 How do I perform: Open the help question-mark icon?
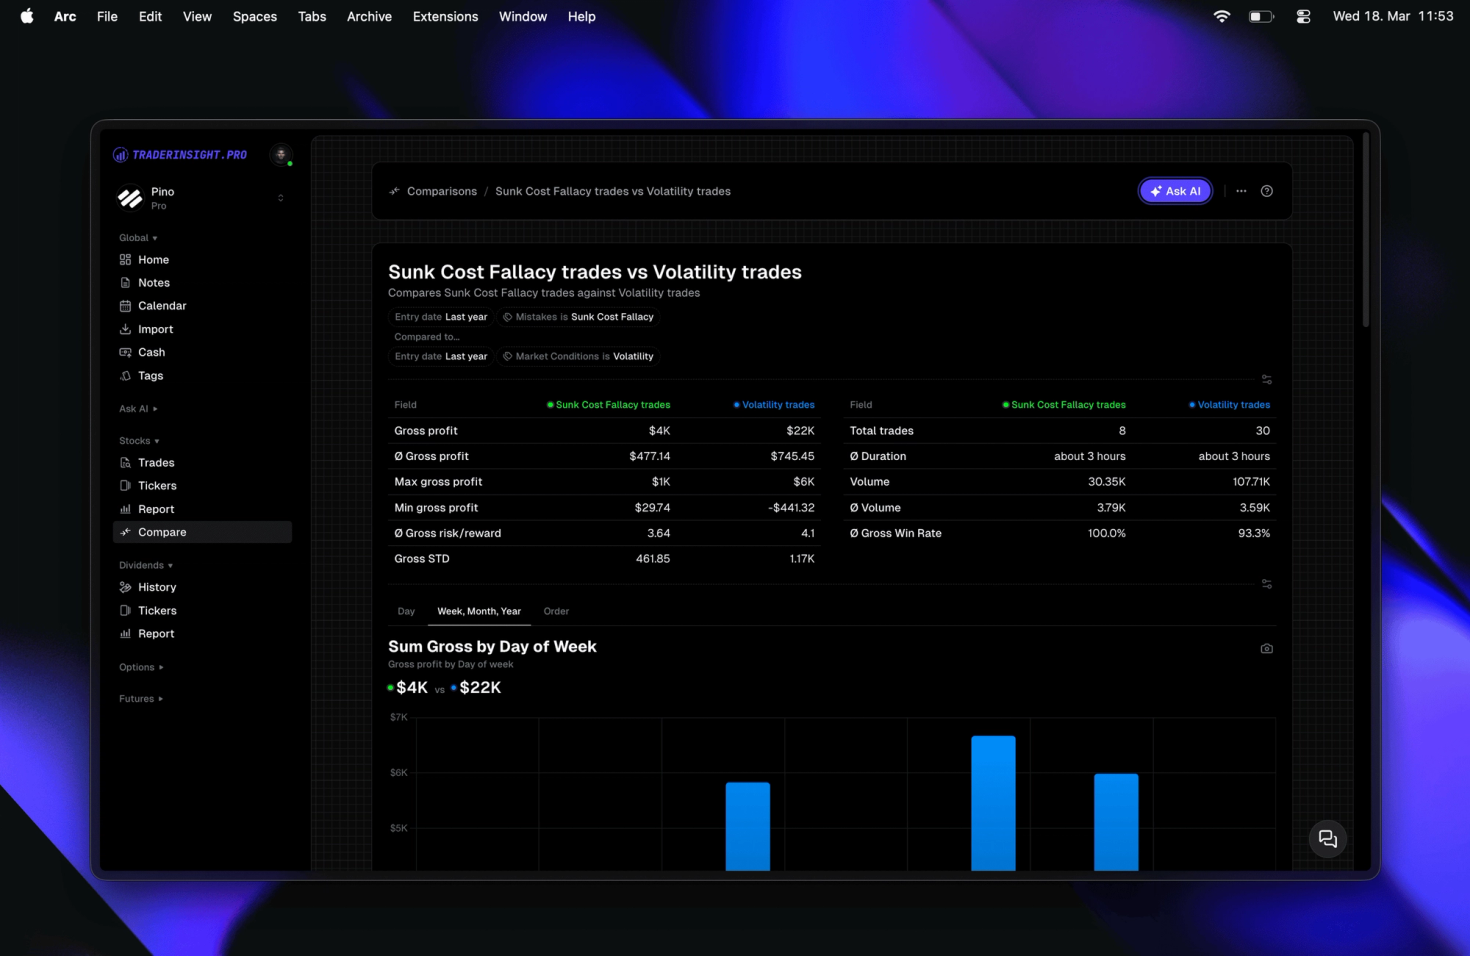(1267, 191)
